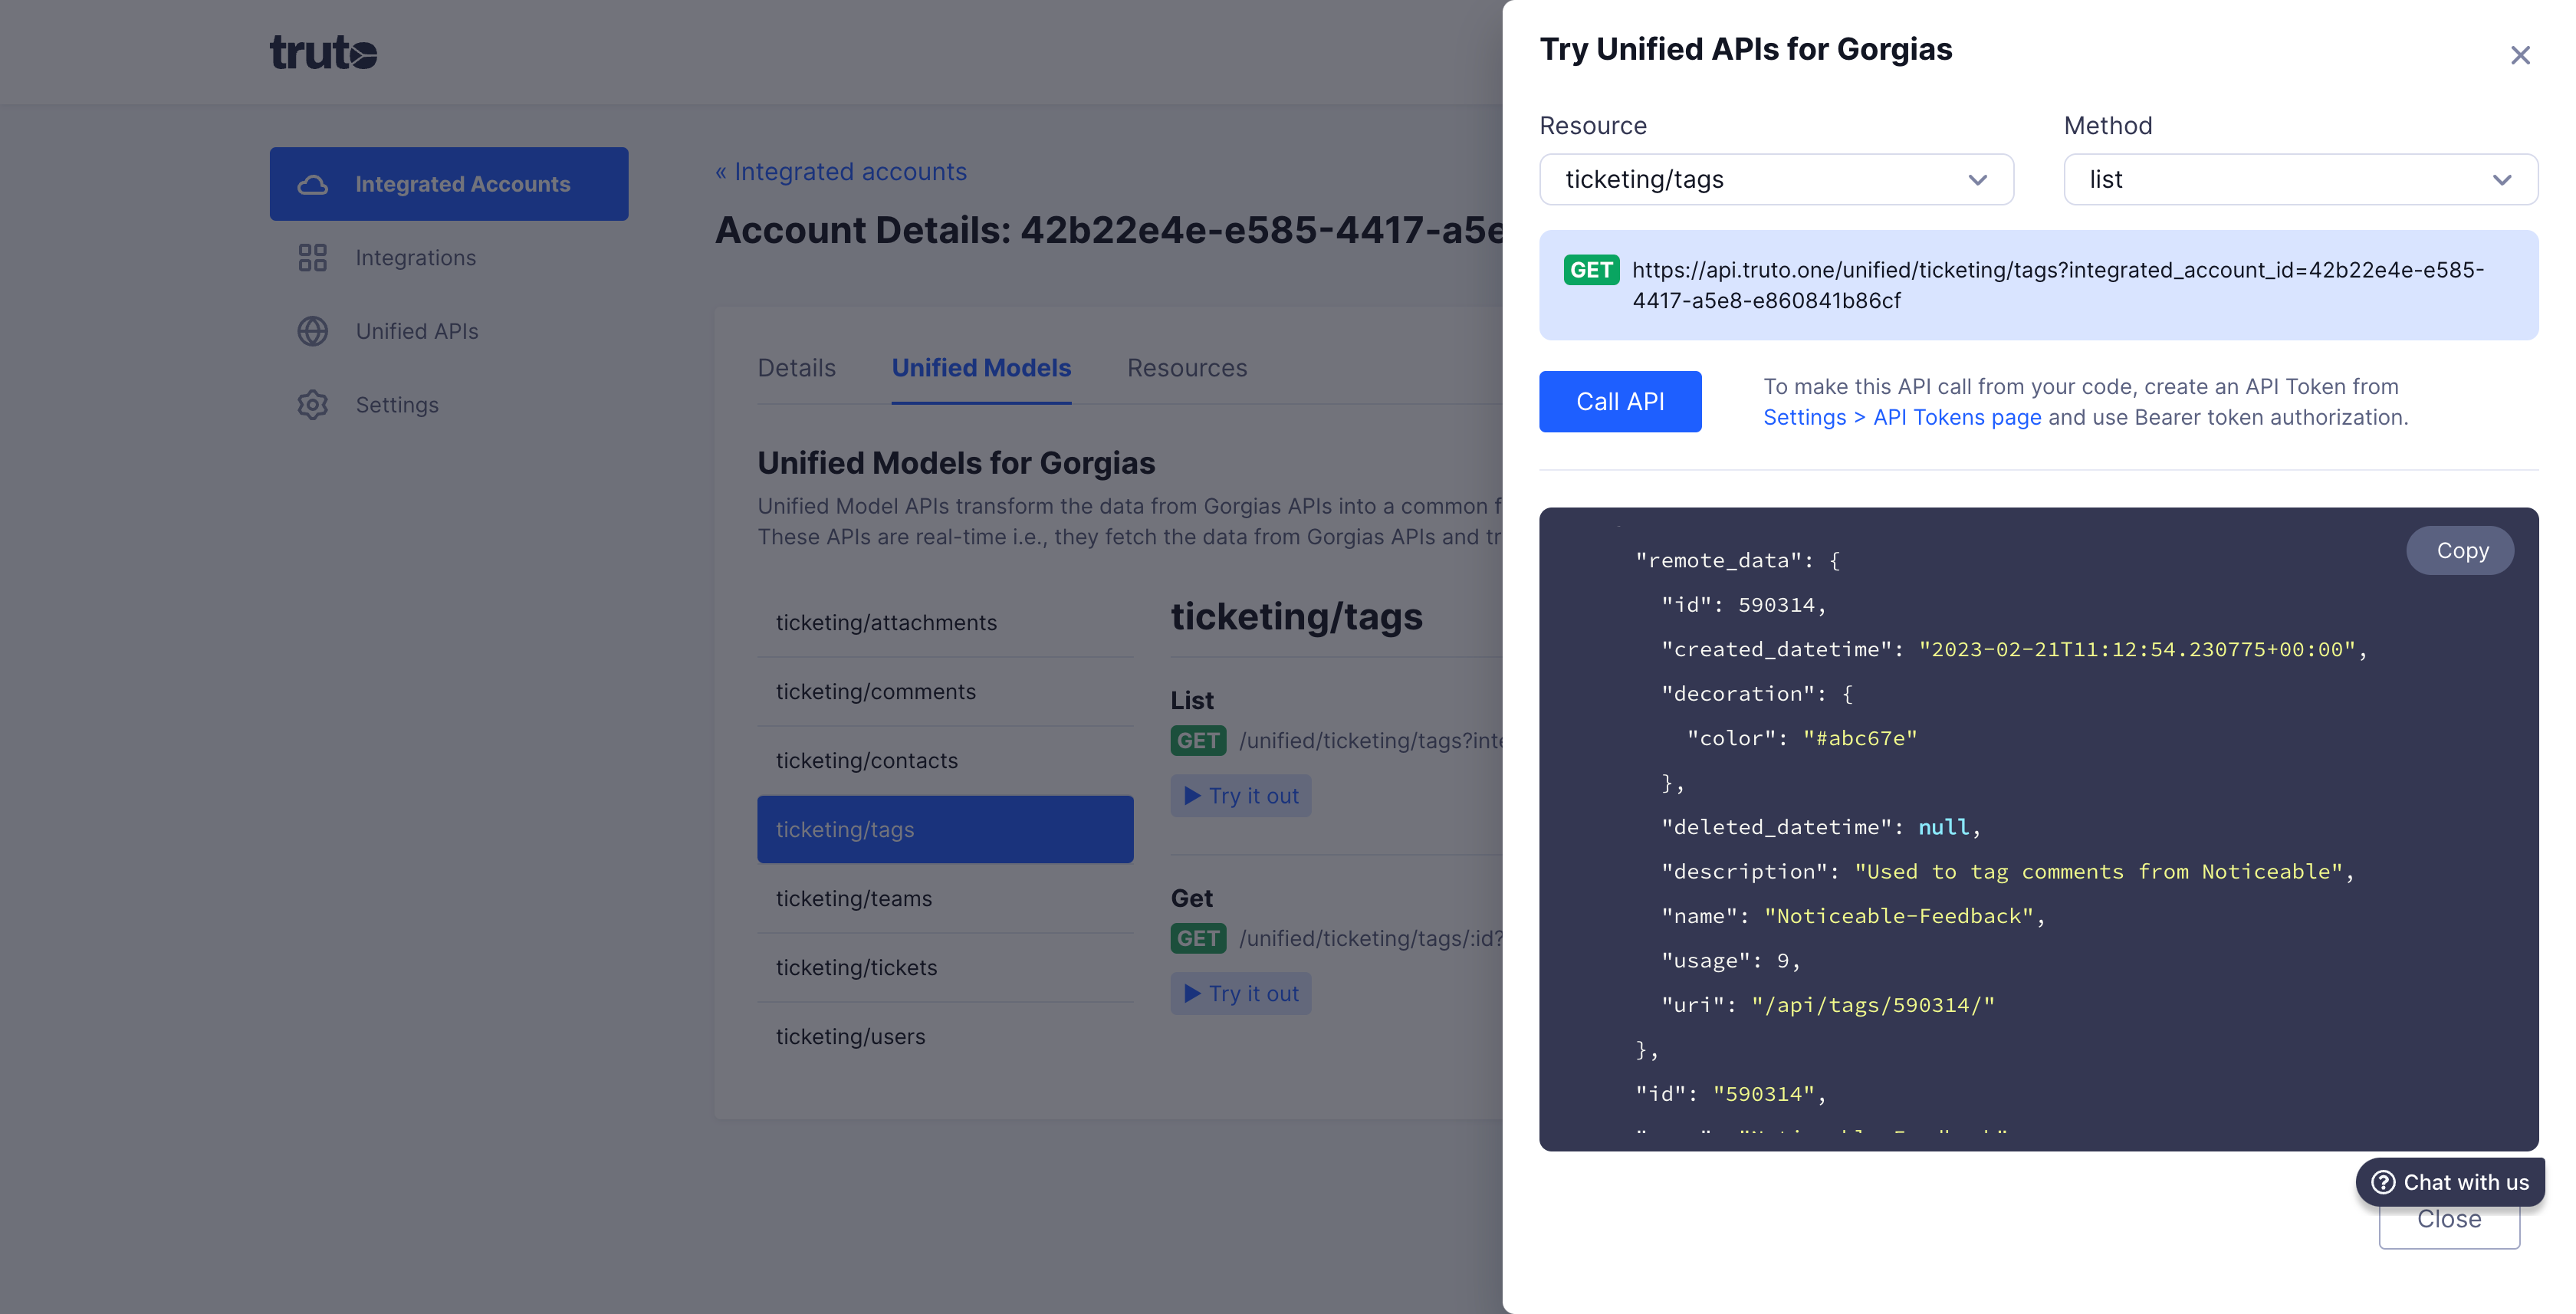2576x1314 pixels.
Task: Click the play icon on Get Try it out
Action: [1192, 993]
